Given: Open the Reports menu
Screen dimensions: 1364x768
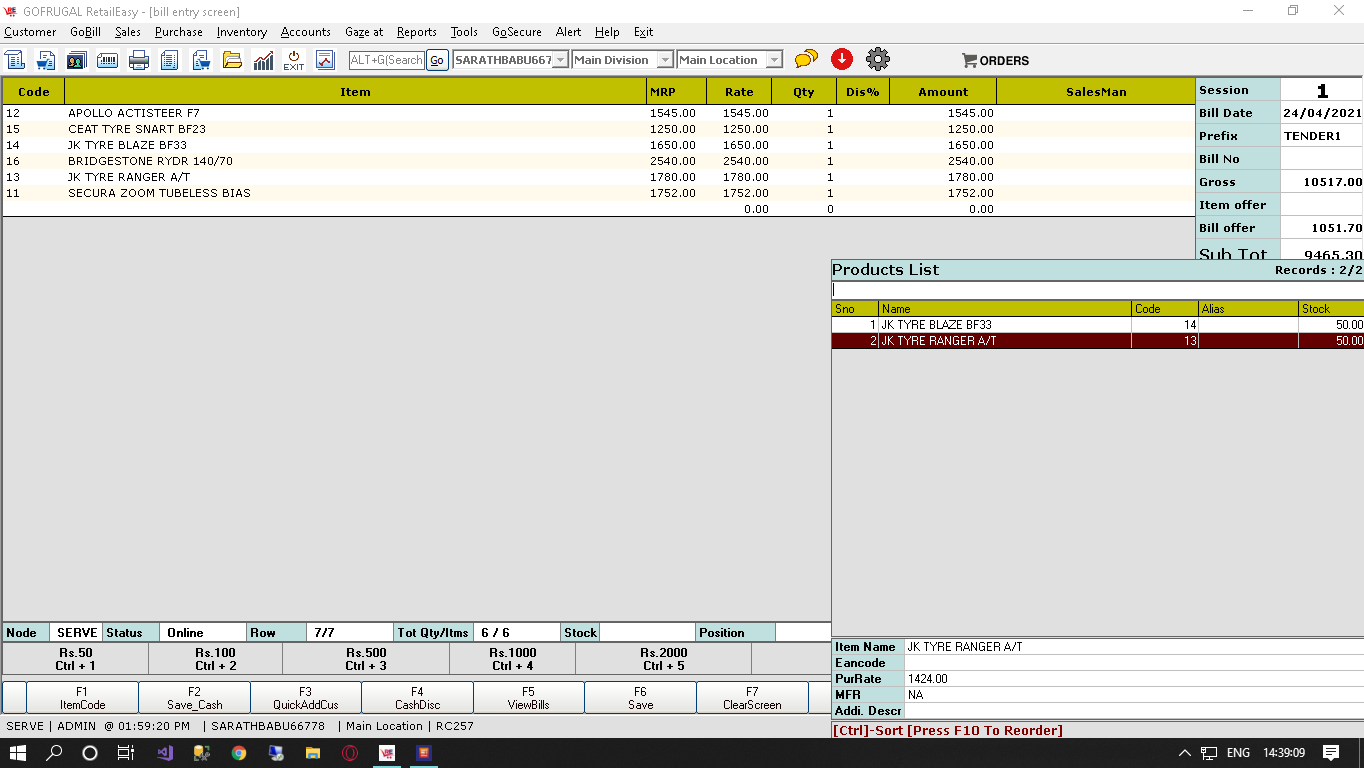Looking at the screenshot, I should pos(416,32).
